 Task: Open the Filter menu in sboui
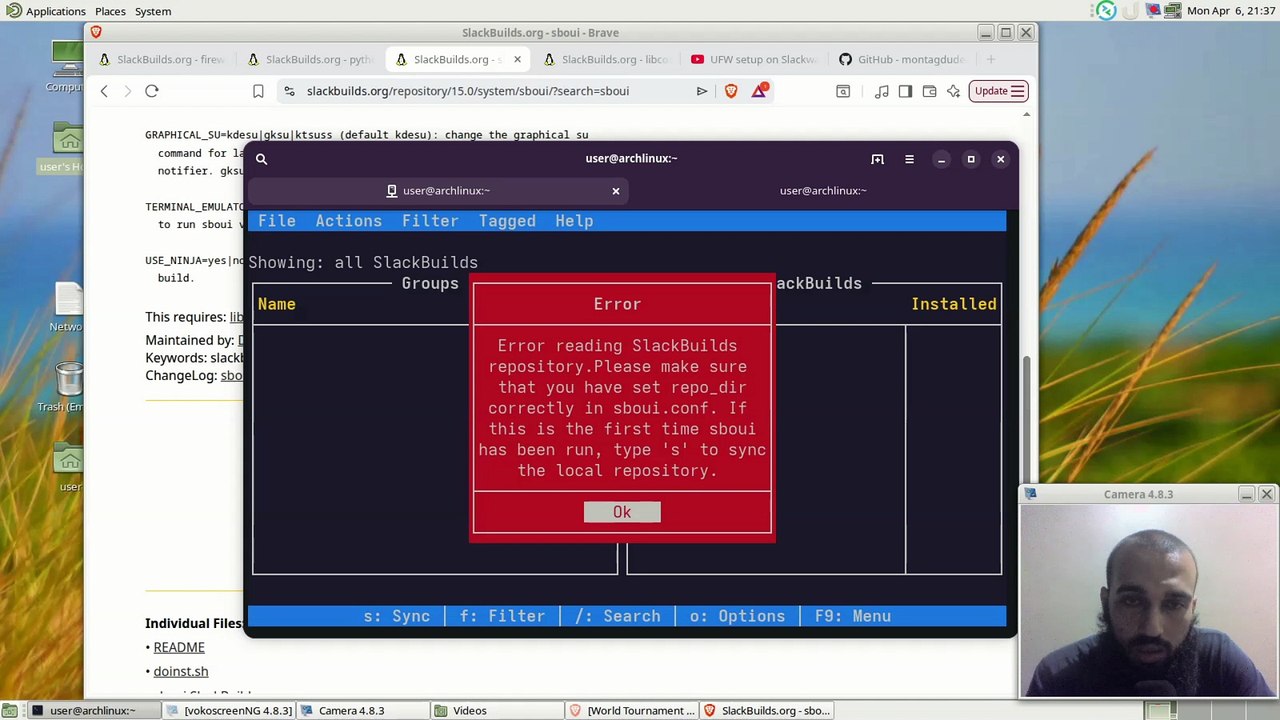coord(430,221)
